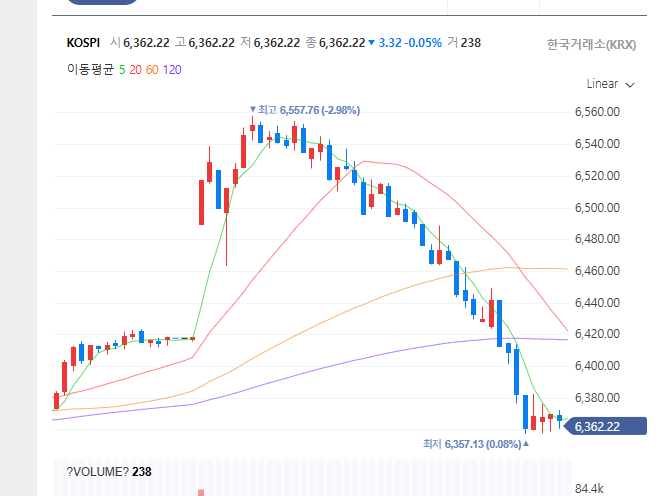Select the 5-period moving average legend

(x=122, y=69)
